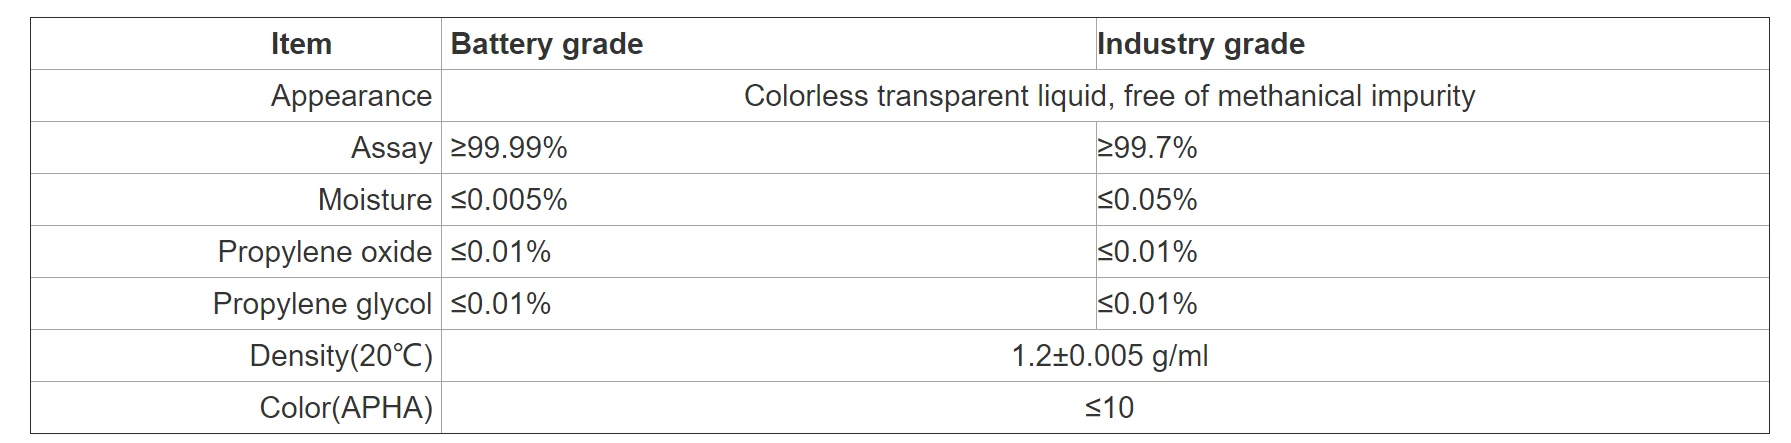Select the Density(20℃) row label
The image size is (1791, 443).
(x=341, y=356)
